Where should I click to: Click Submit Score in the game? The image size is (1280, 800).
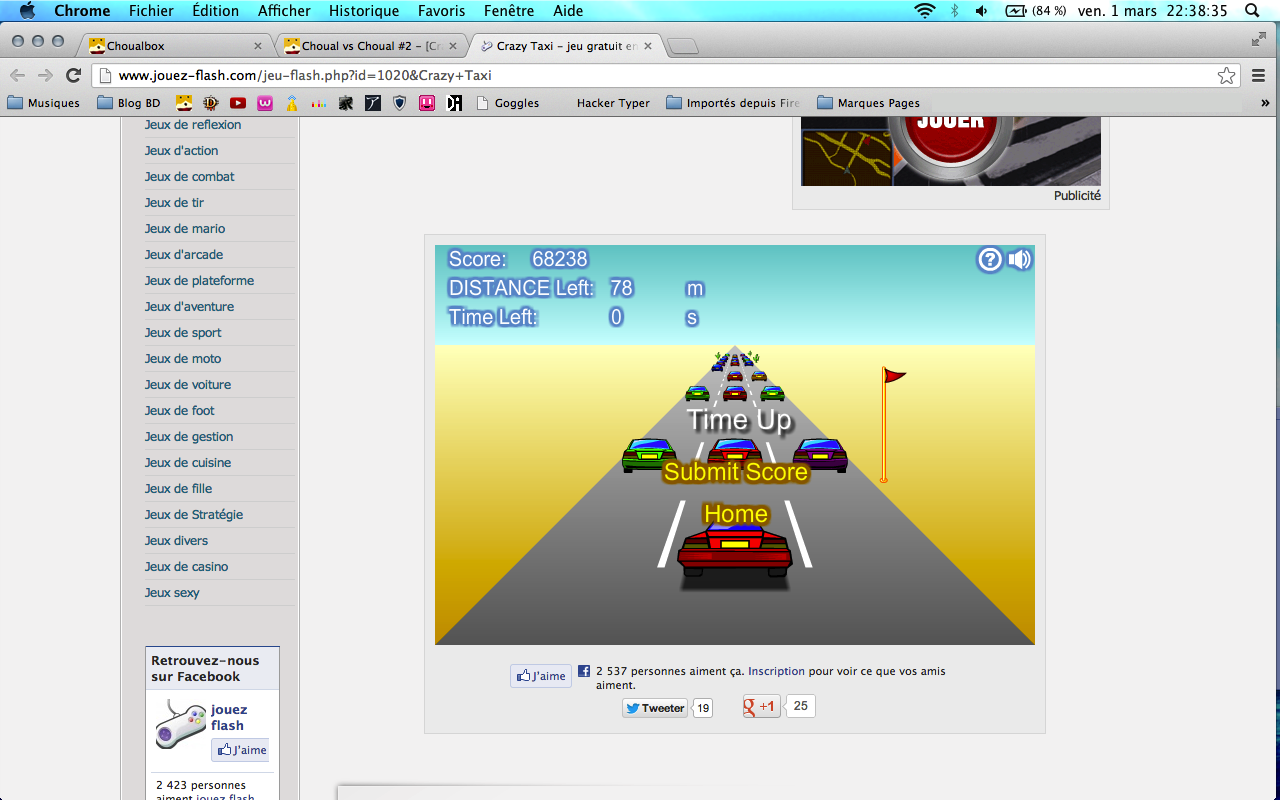(736, 472)
